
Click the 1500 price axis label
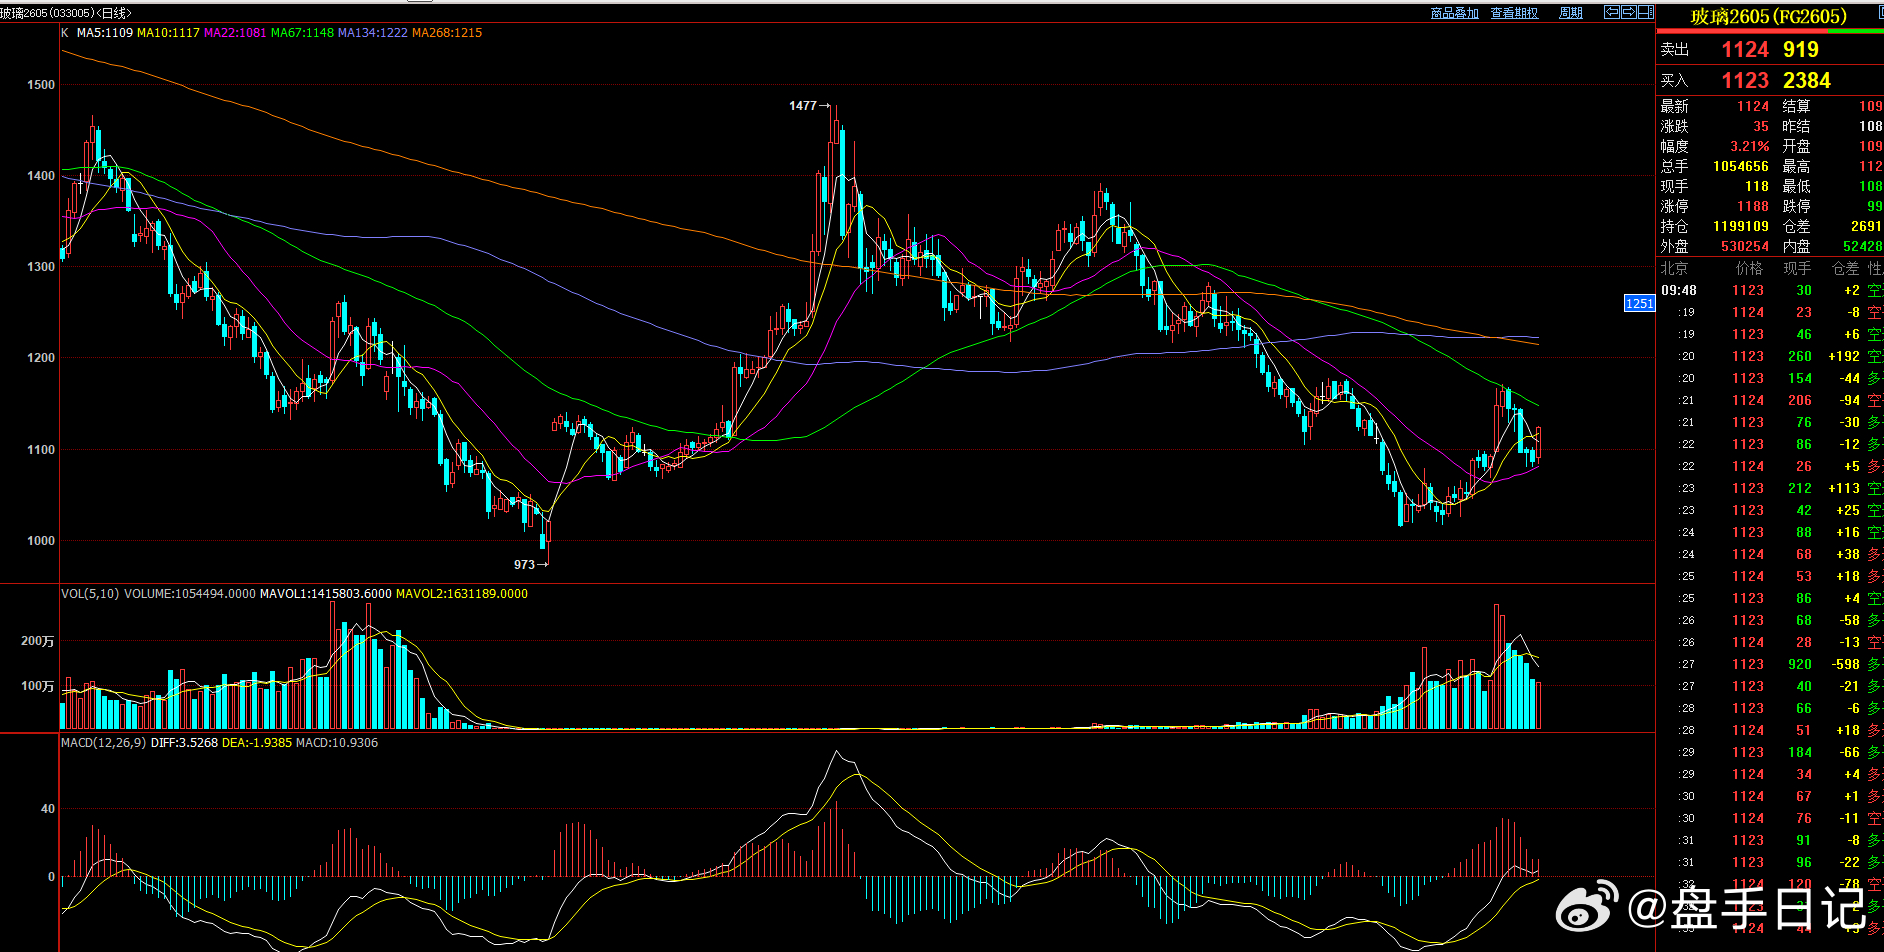tap(41, 85)
